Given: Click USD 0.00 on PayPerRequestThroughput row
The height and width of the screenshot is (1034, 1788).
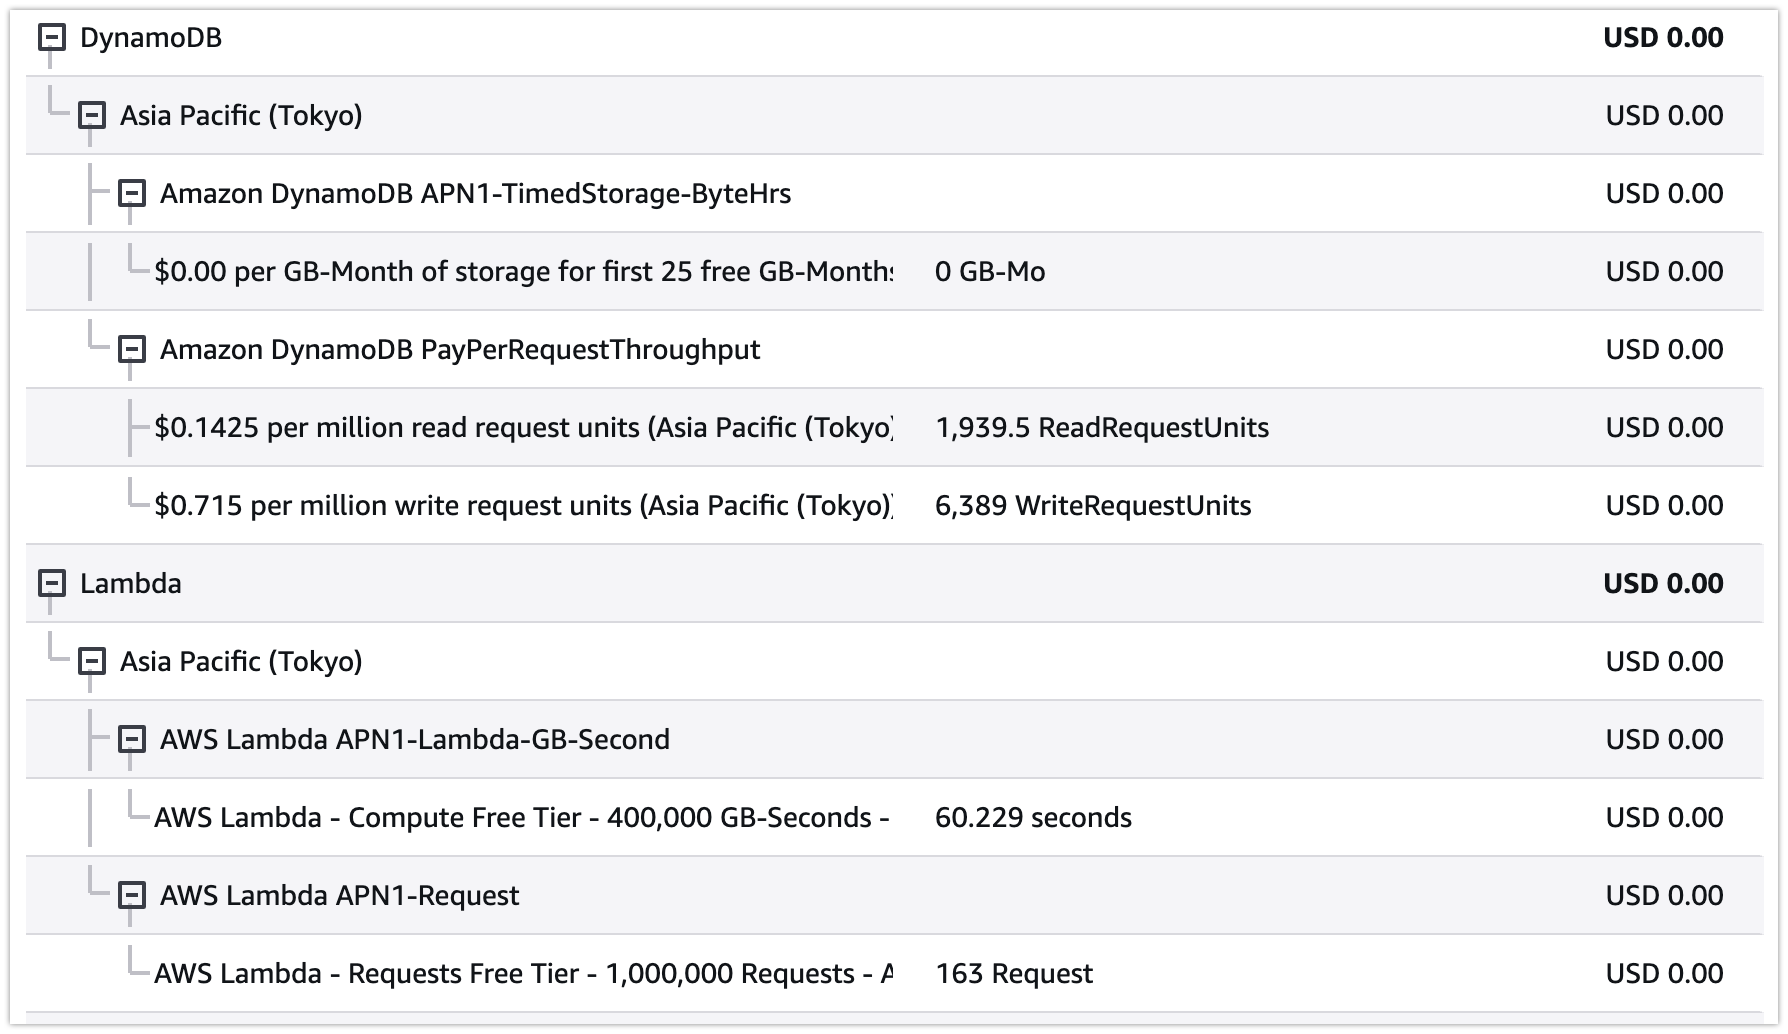Looking at the screenshot, I should click(1665, 350).
